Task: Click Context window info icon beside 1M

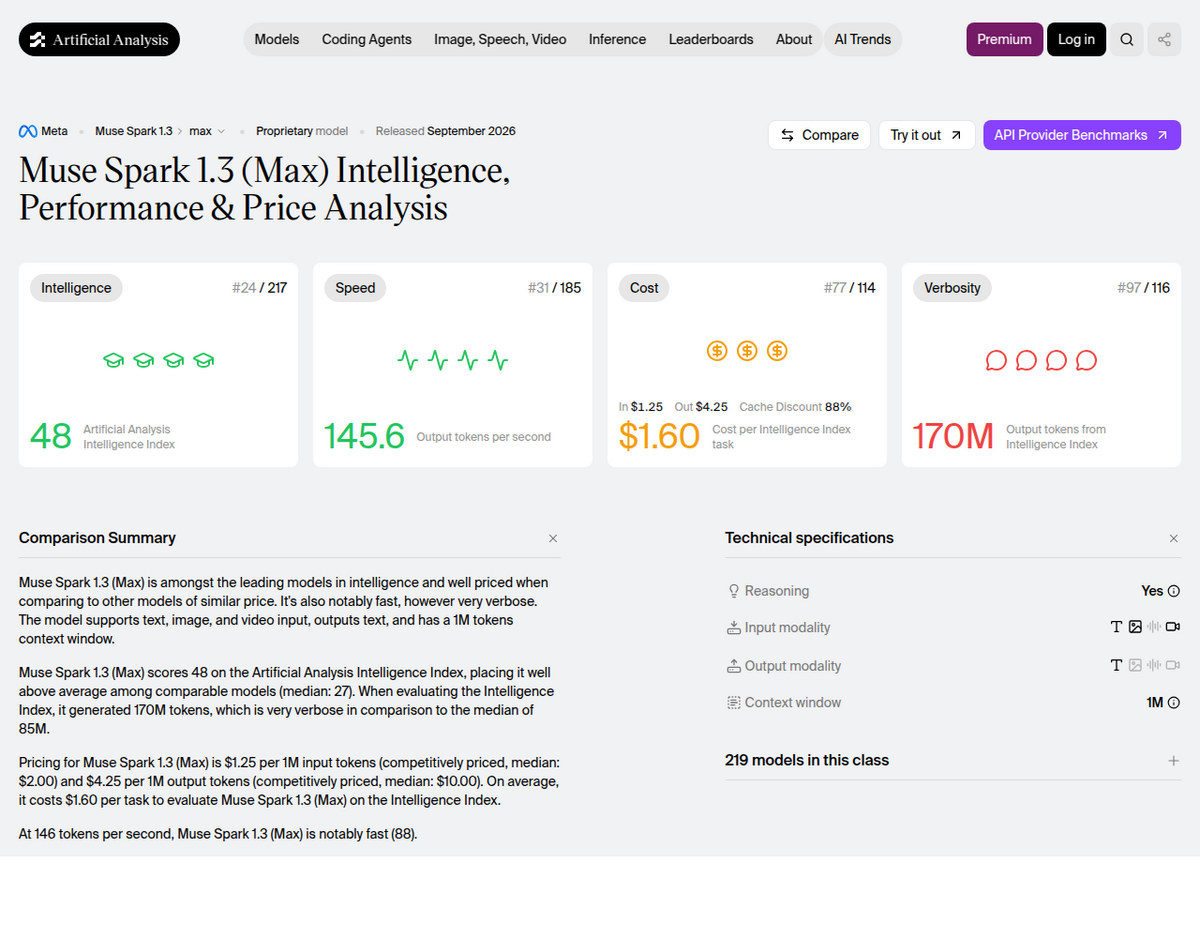Action: [1174, 703]
